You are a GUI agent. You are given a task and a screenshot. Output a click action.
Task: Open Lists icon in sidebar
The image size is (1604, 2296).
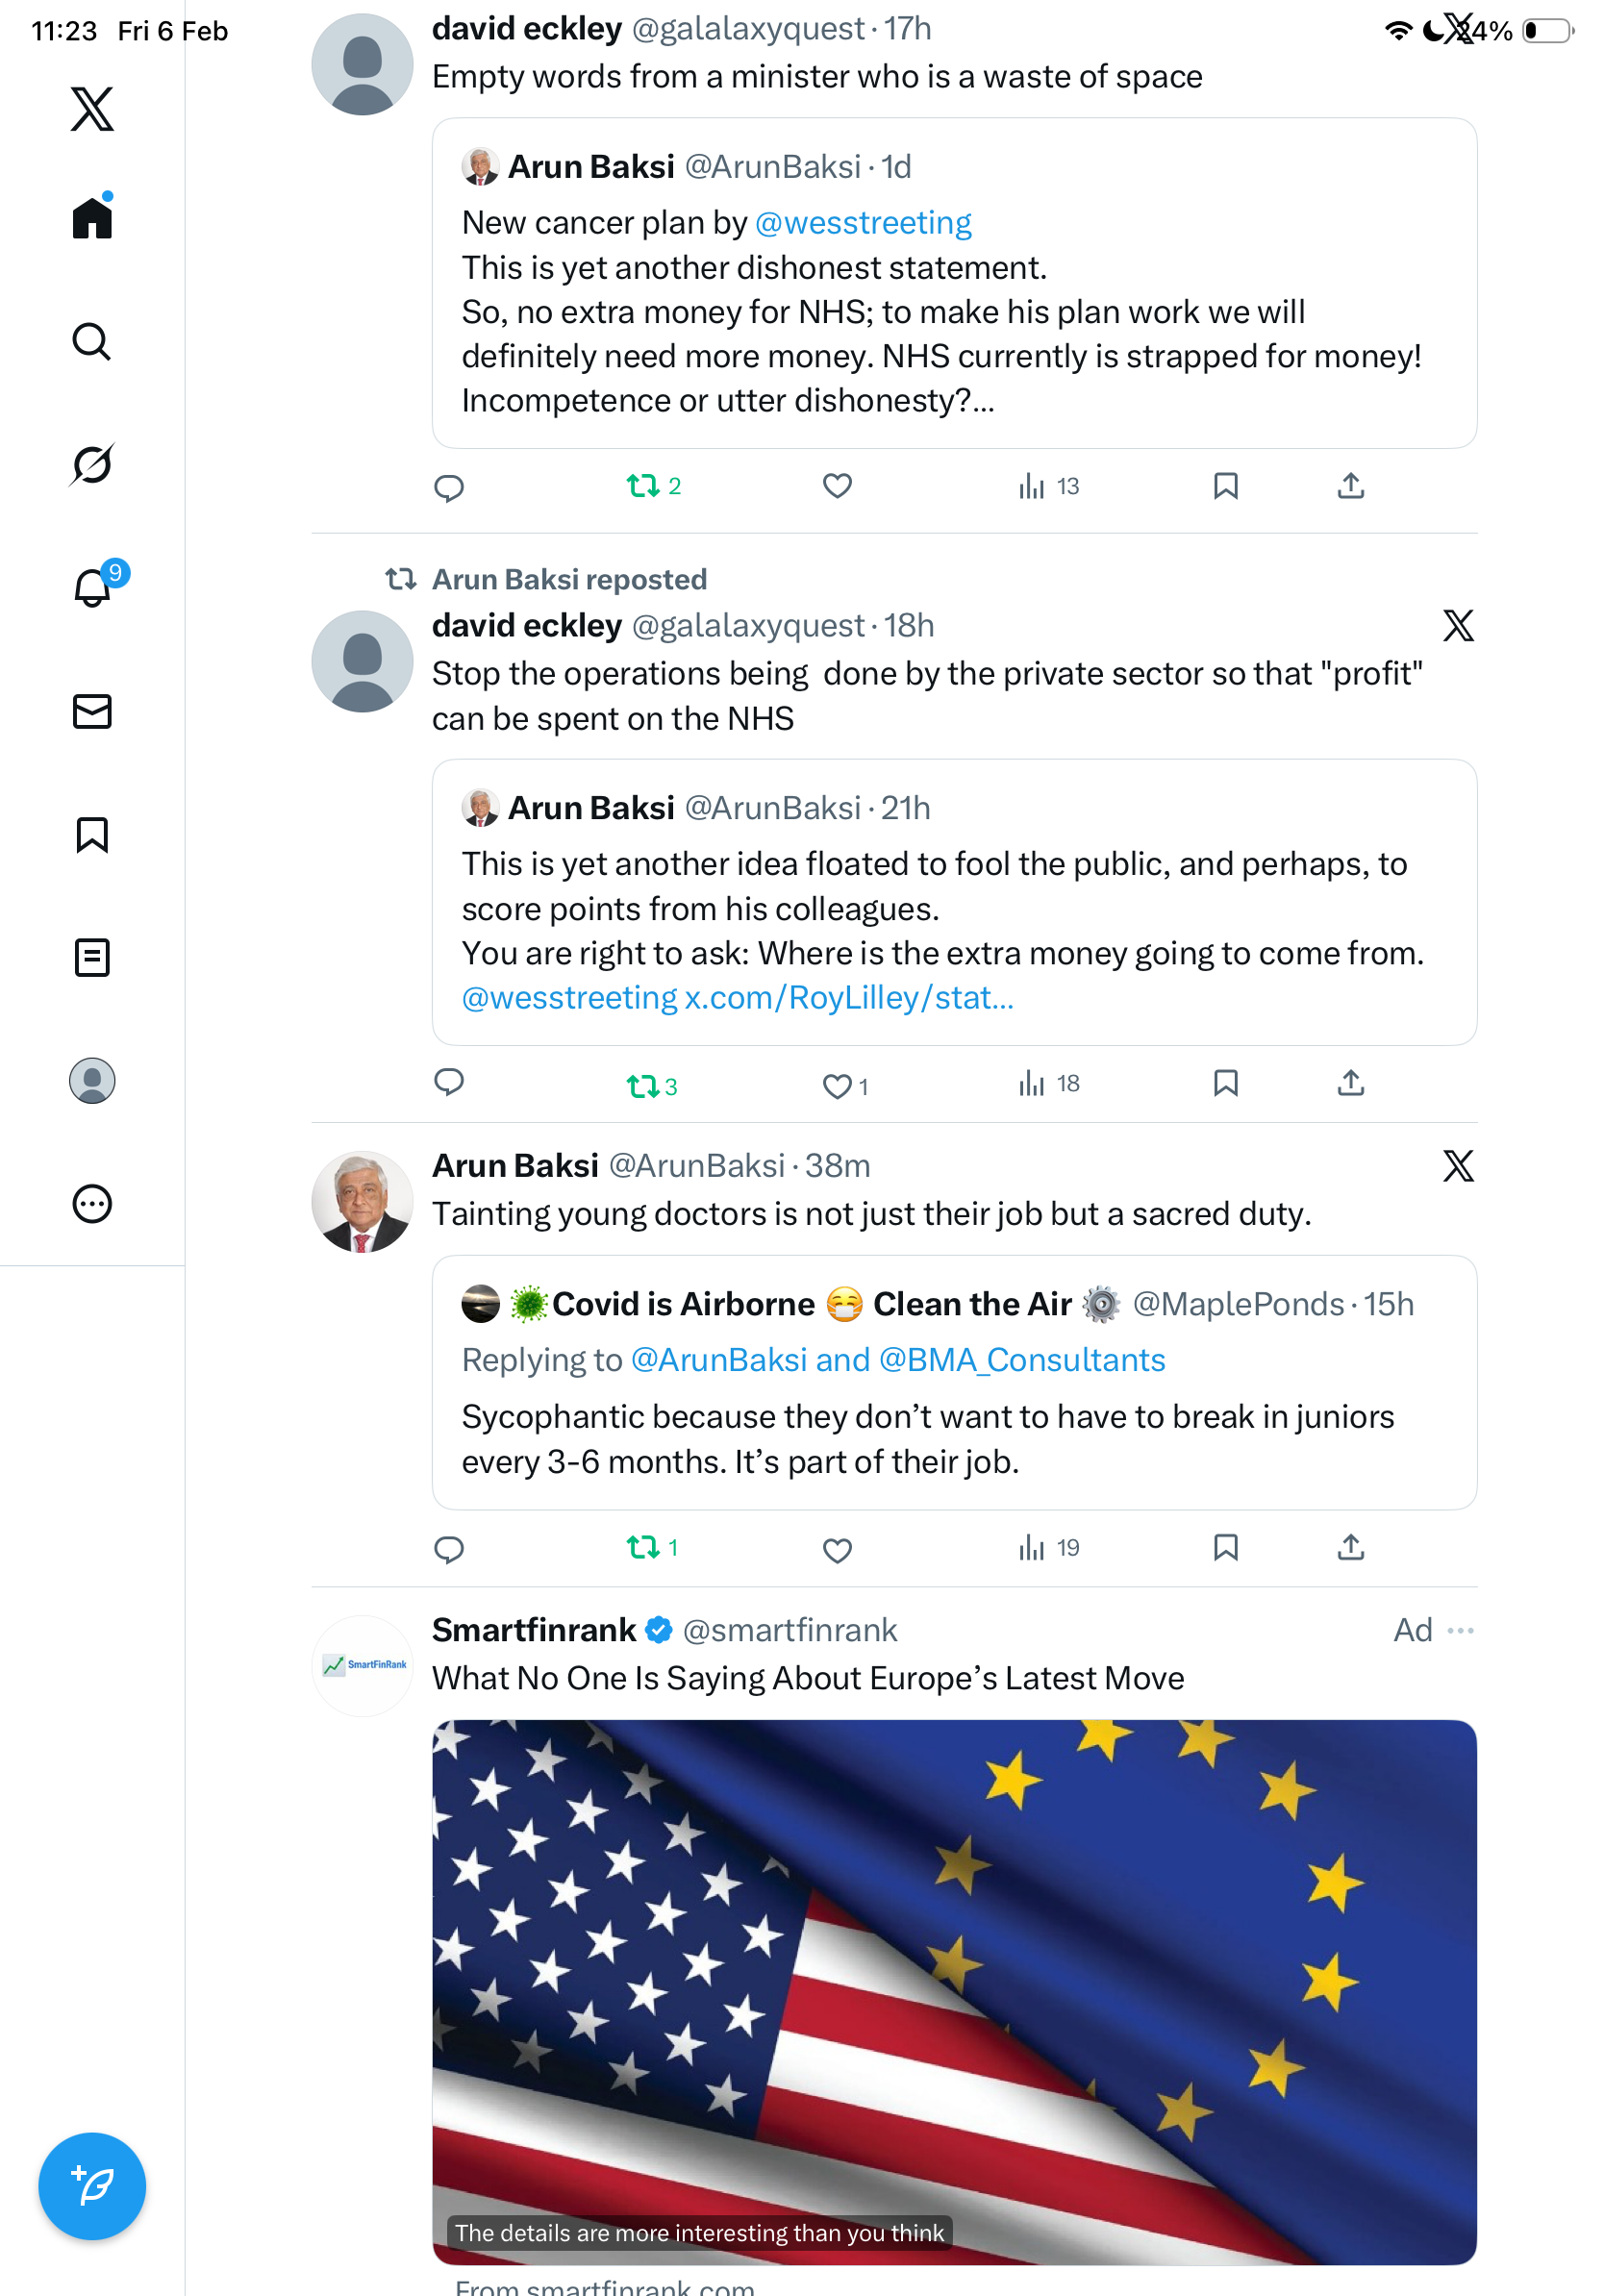tap(92, 957)
